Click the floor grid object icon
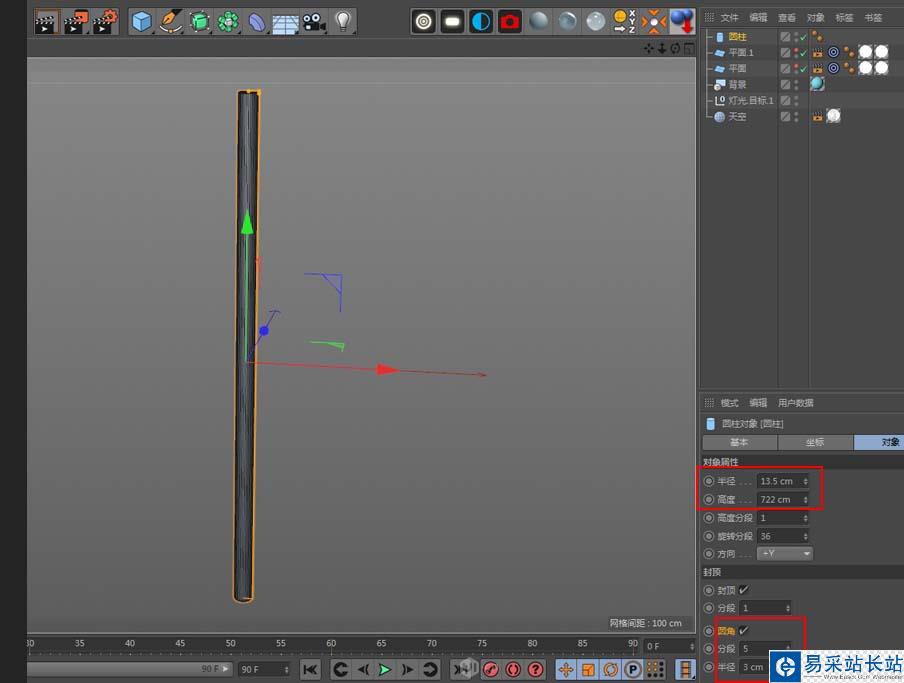The height and width of the screenshot is (683, 904). [x=285, y=21]
